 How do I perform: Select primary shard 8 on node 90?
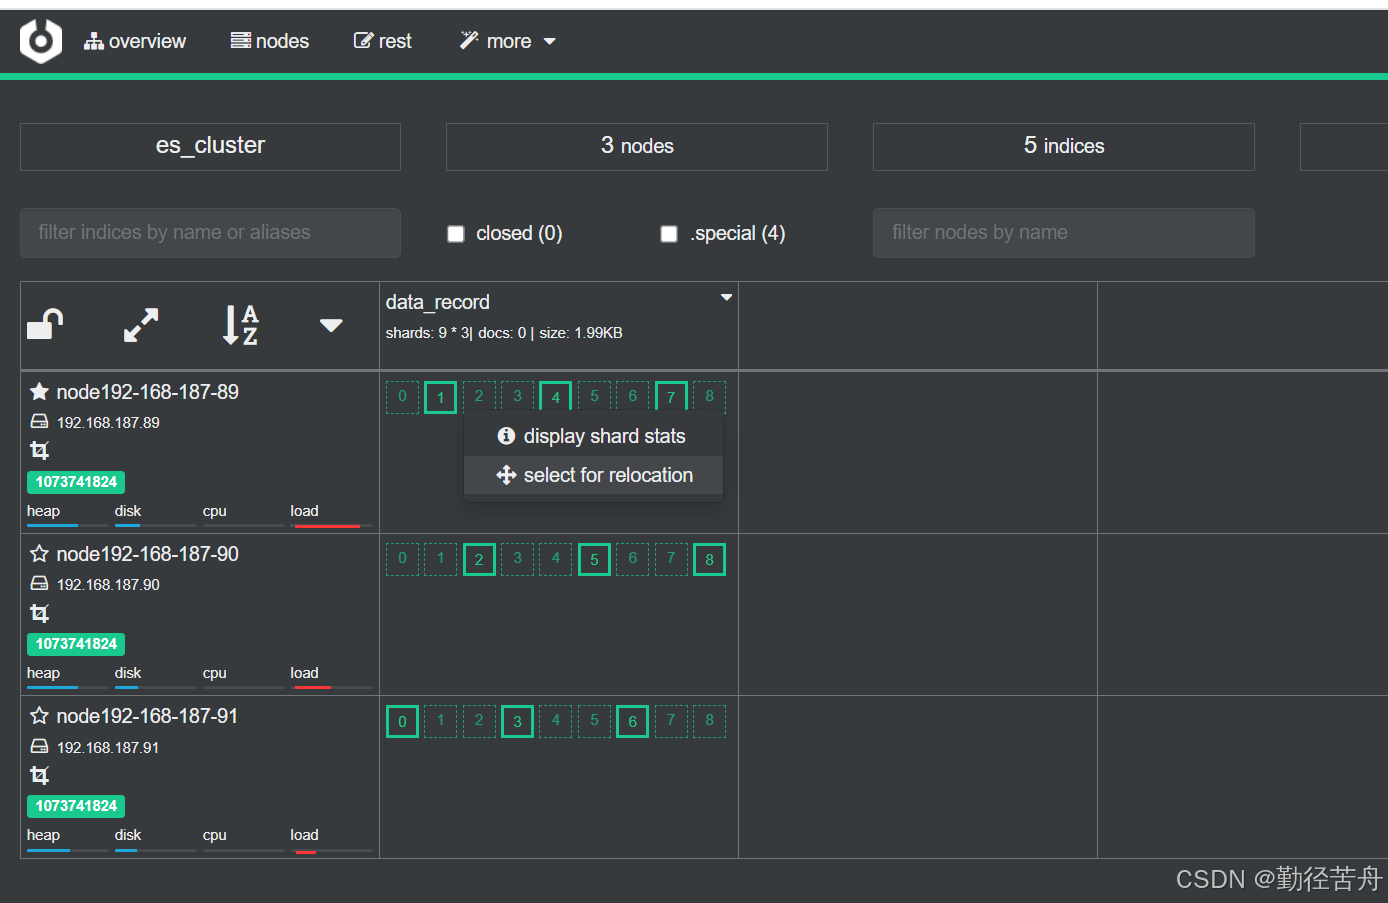point(709,559)
